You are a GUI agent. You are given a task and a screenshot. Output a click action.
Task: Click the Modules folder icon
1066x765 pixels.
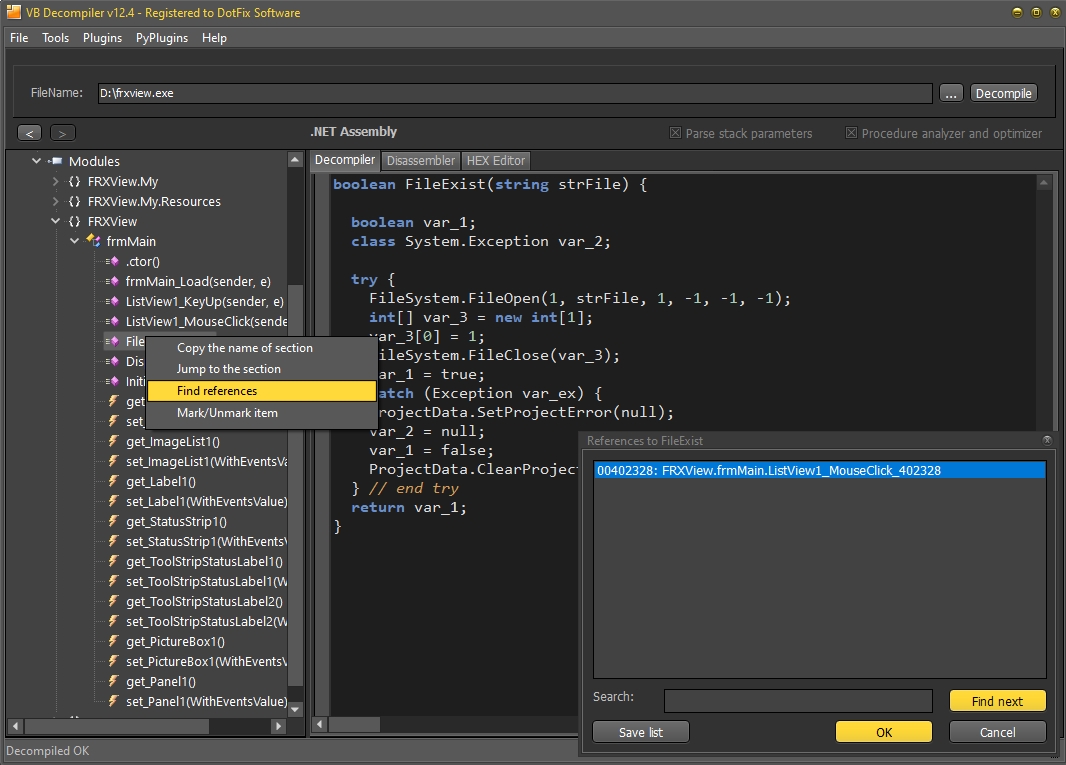point(56,161)
